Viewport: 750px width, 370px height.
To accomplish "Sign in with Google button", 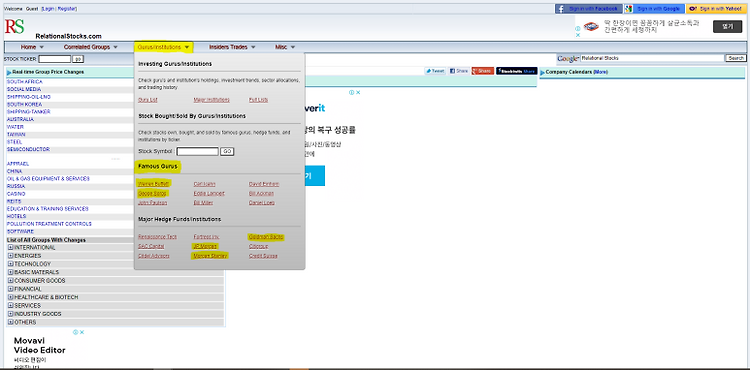I will point(654,9).
